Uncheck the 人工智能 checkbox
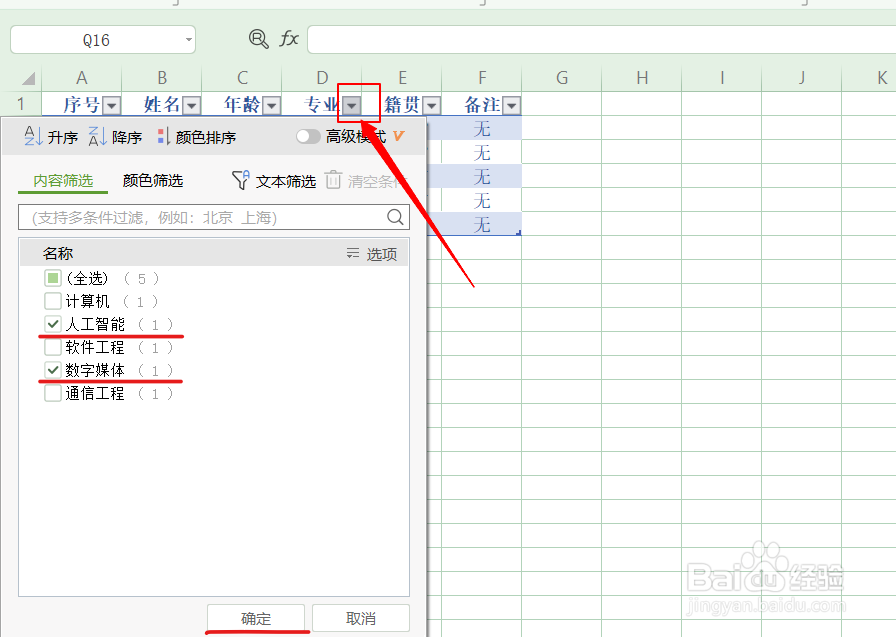Viewport: 896px width, 637px height. tap(53, 324)
